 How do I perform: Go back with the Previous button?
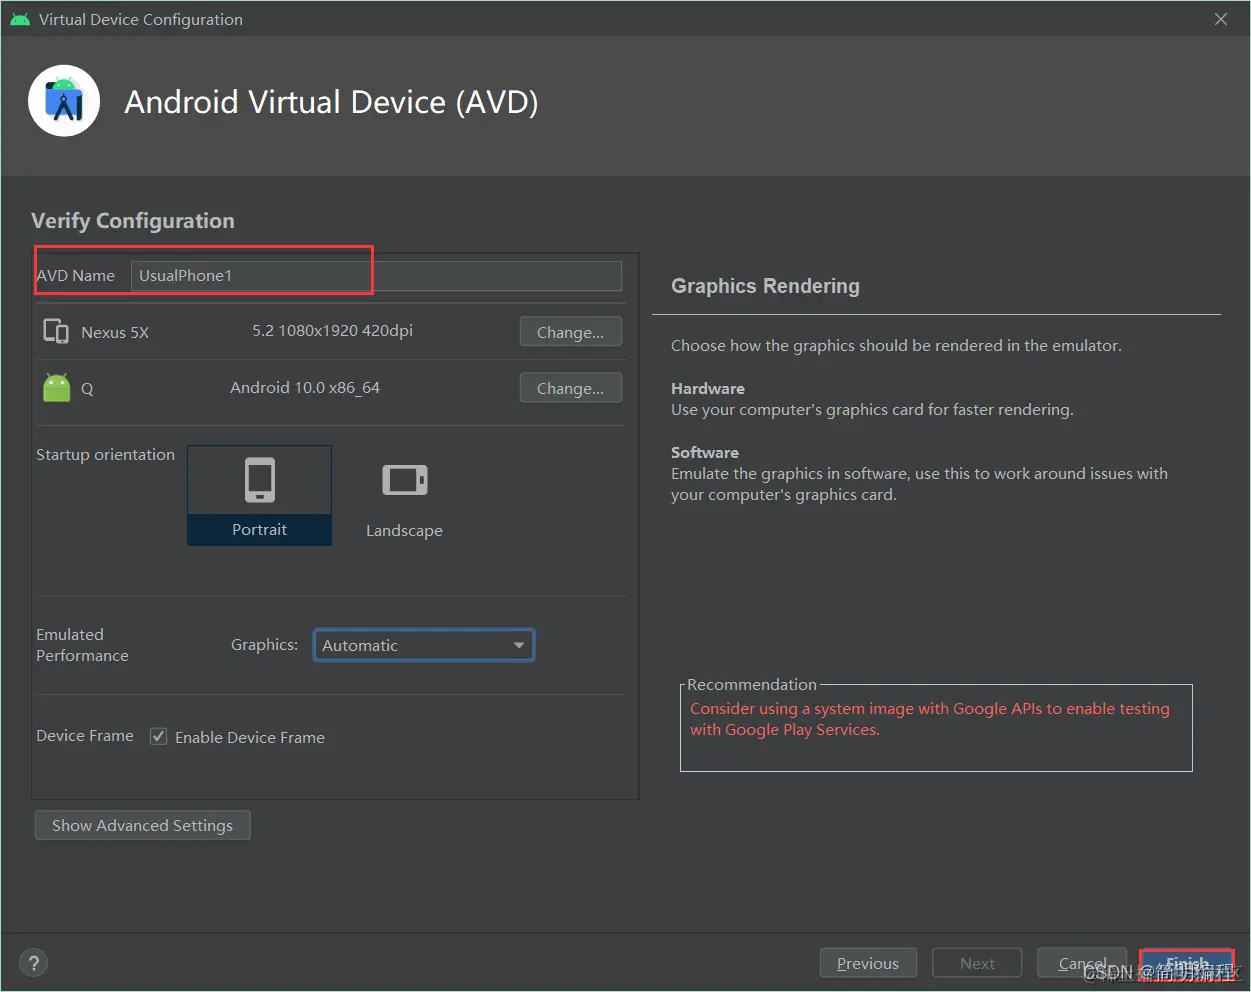(x=868, y=963)
